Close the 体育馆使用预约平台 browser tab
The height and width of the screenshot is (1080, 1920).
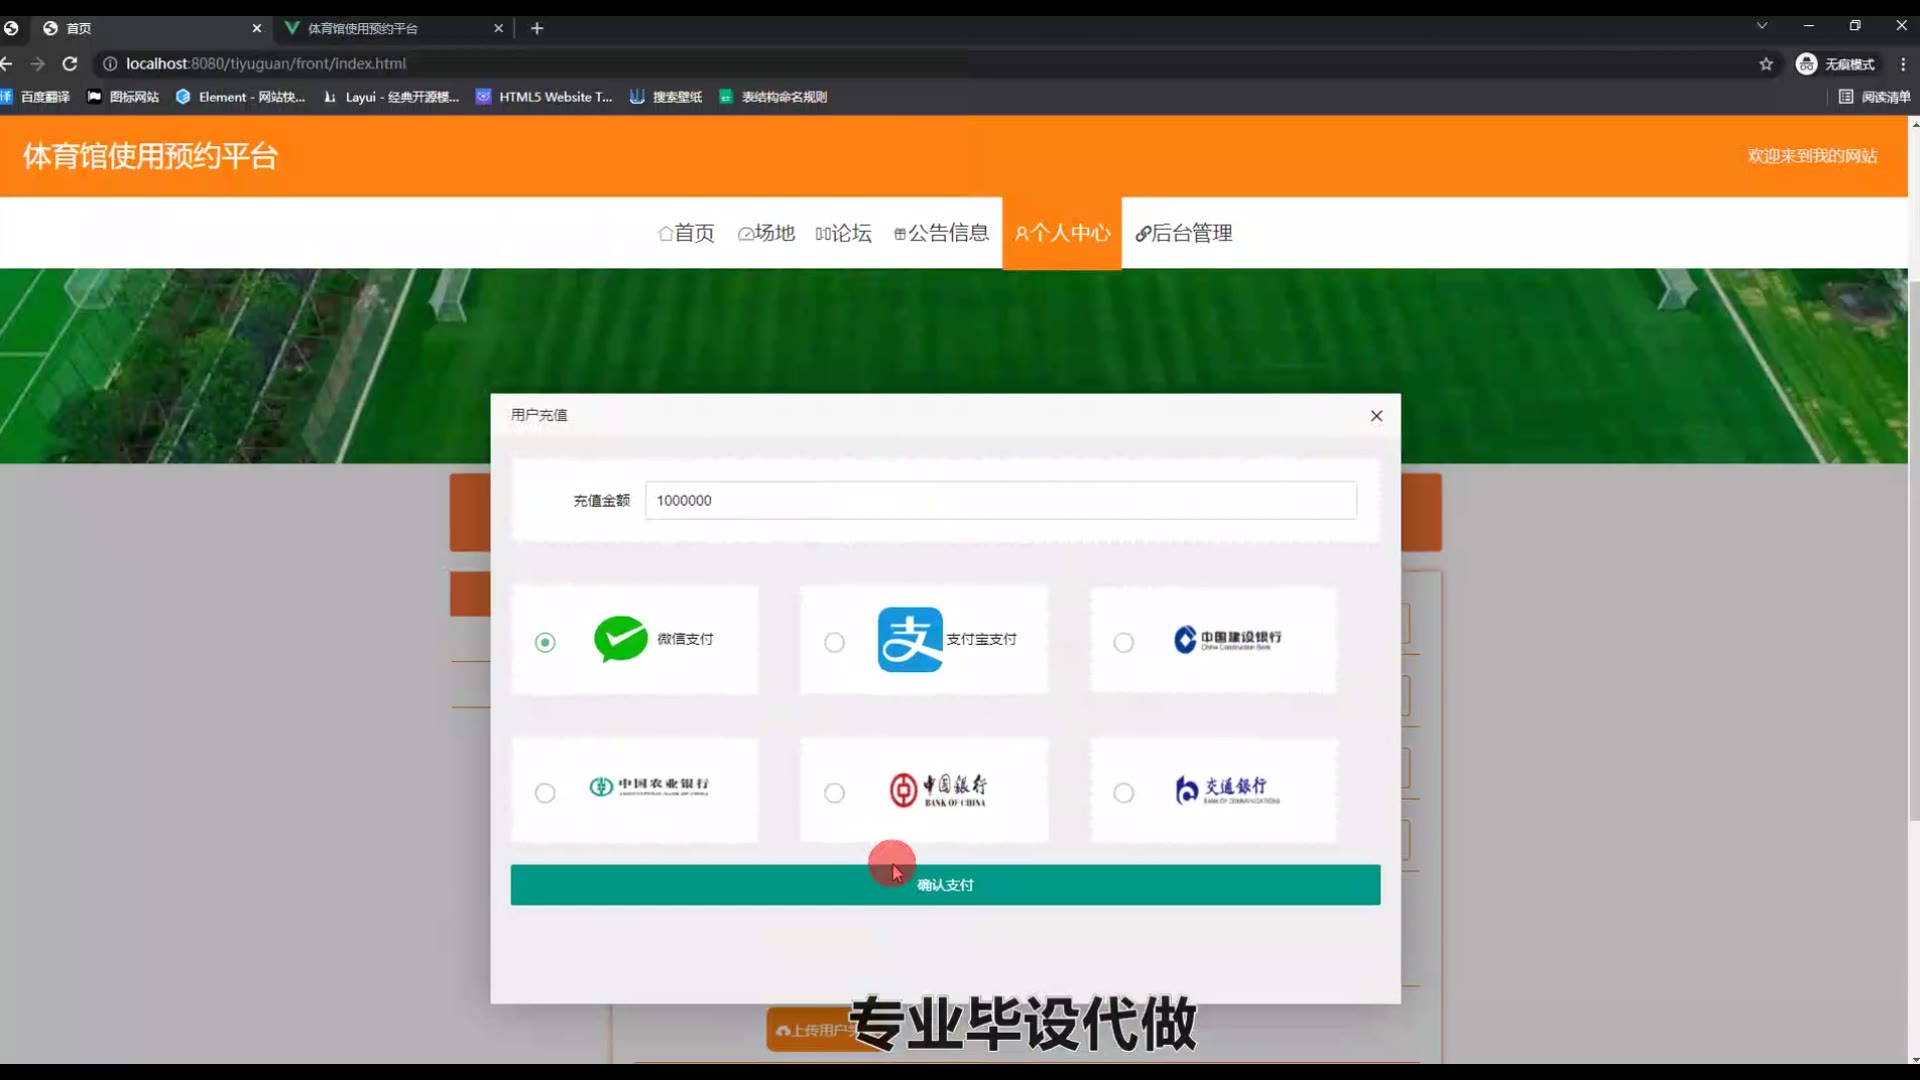(498, 28)
